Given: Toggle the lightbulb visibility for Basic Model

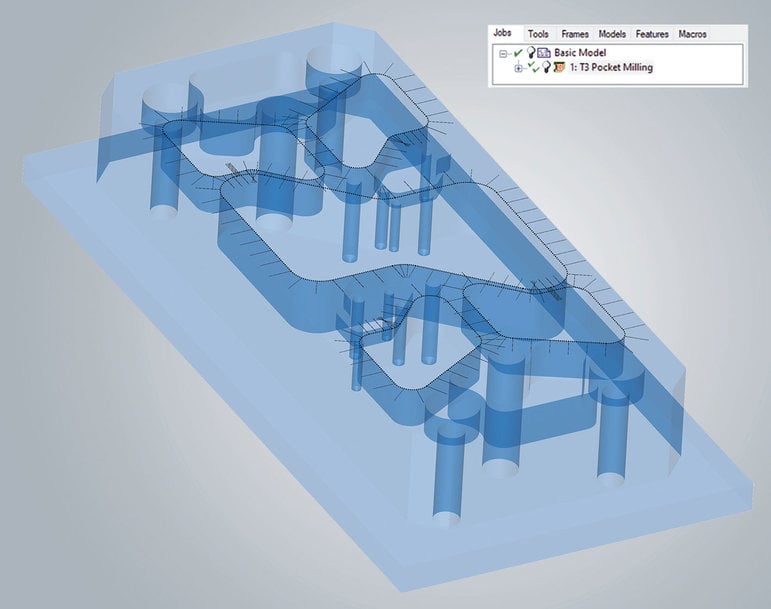Looking at the screenshot, I should 528,52.
